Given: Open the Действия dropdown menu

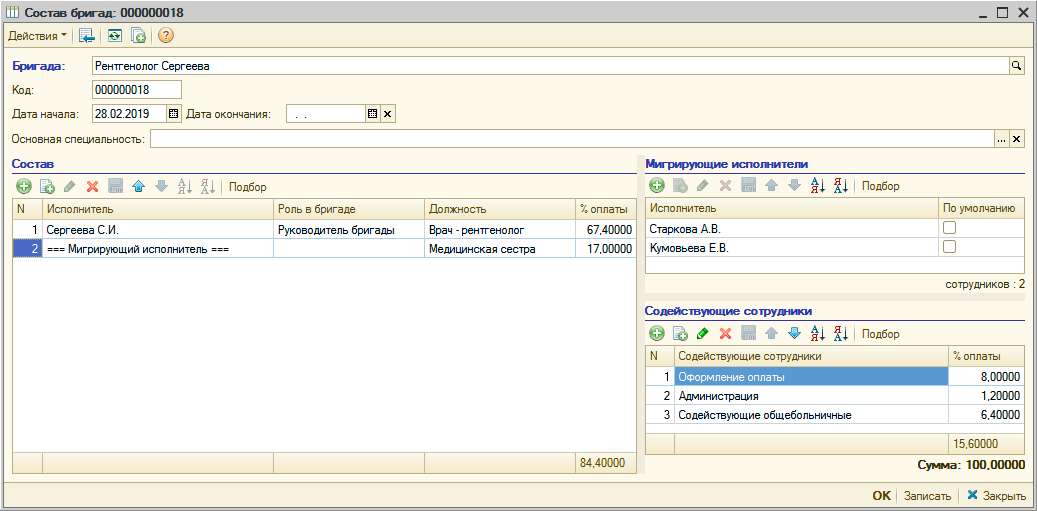Looking at the screenshot, I should coord(38,36).
